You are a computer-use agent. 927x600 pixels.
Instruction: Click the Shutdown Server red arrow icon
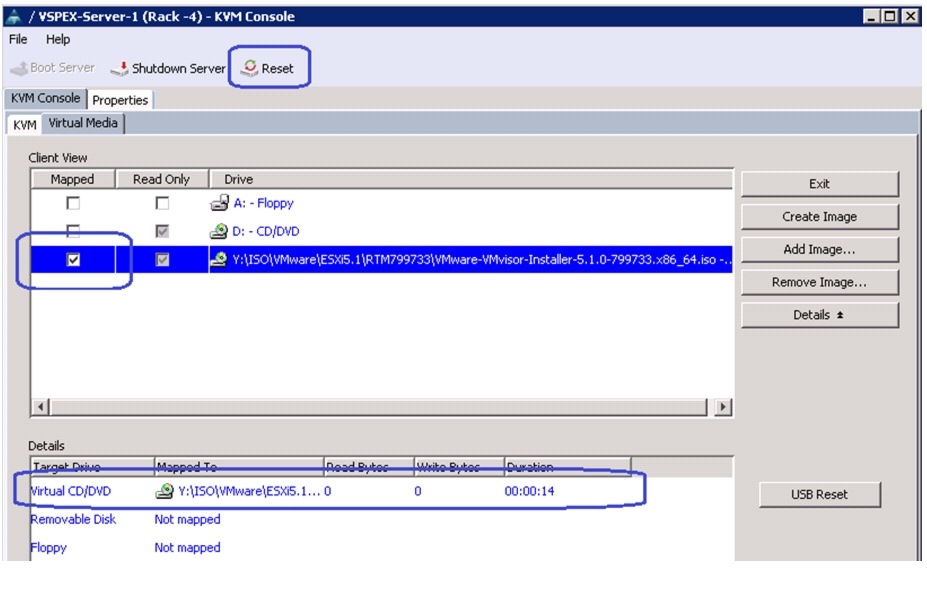coord(120,68)
